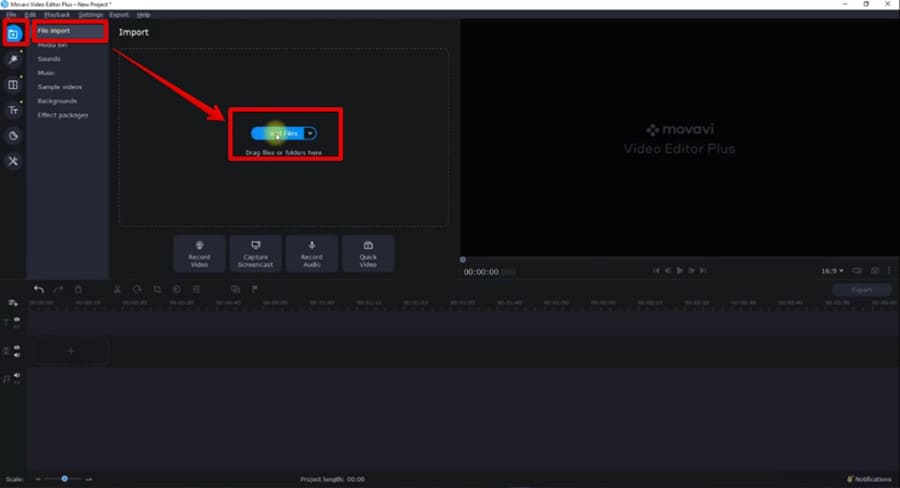This screenshot has height=488, width=900.
Task: Click the Crop icon in timeline toolbar
Action: coord(157,289)
